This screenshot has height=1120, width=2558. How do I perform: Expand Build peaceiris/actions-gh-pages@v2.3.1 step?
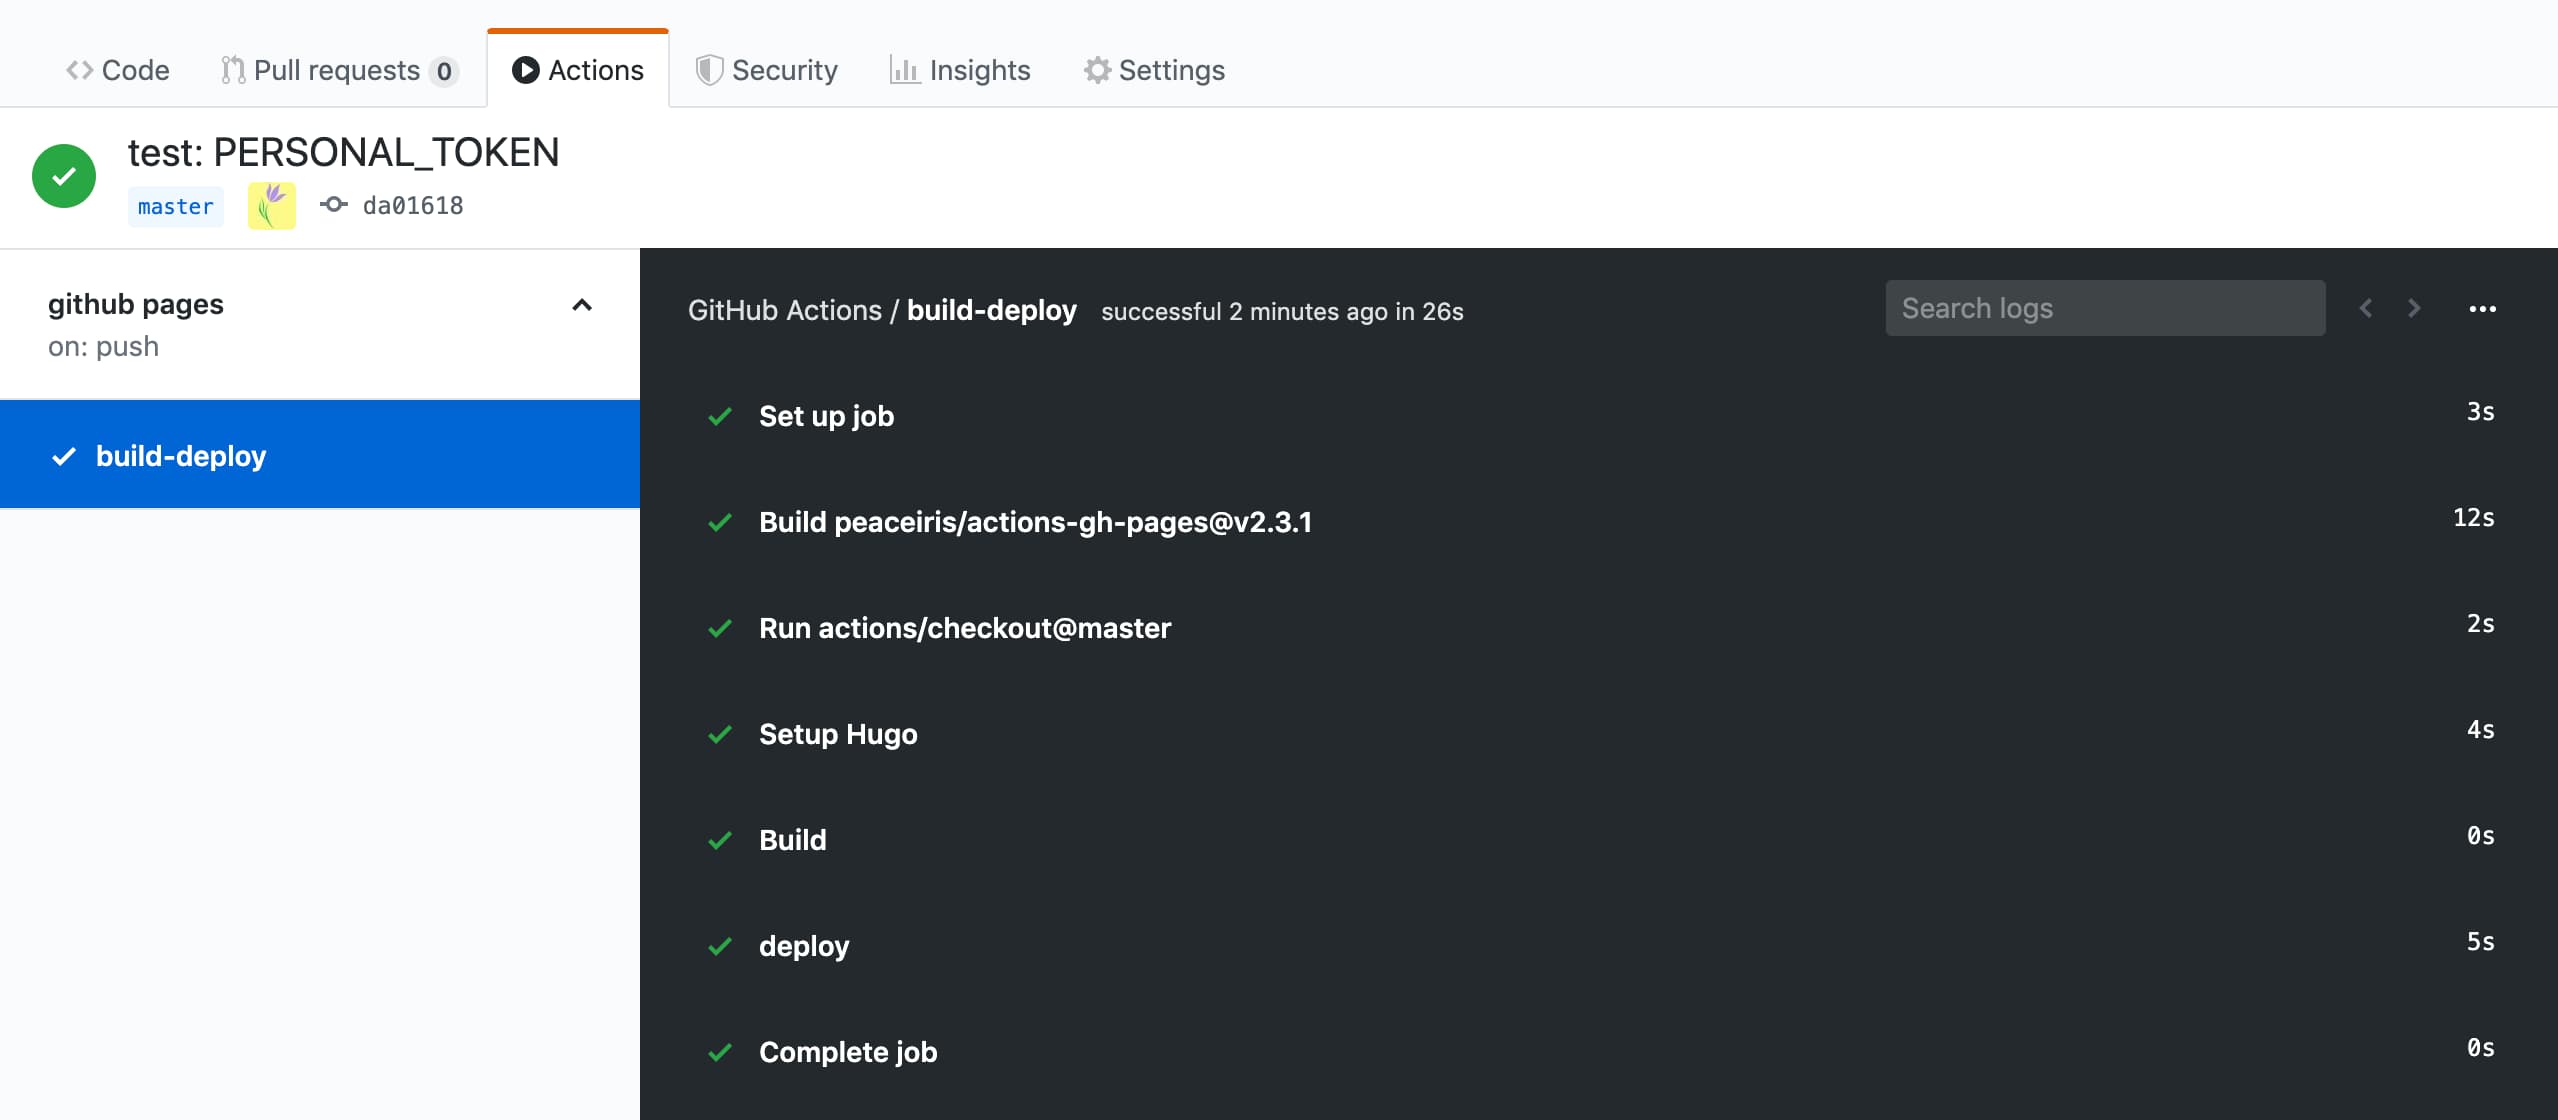click(1035, 522)
